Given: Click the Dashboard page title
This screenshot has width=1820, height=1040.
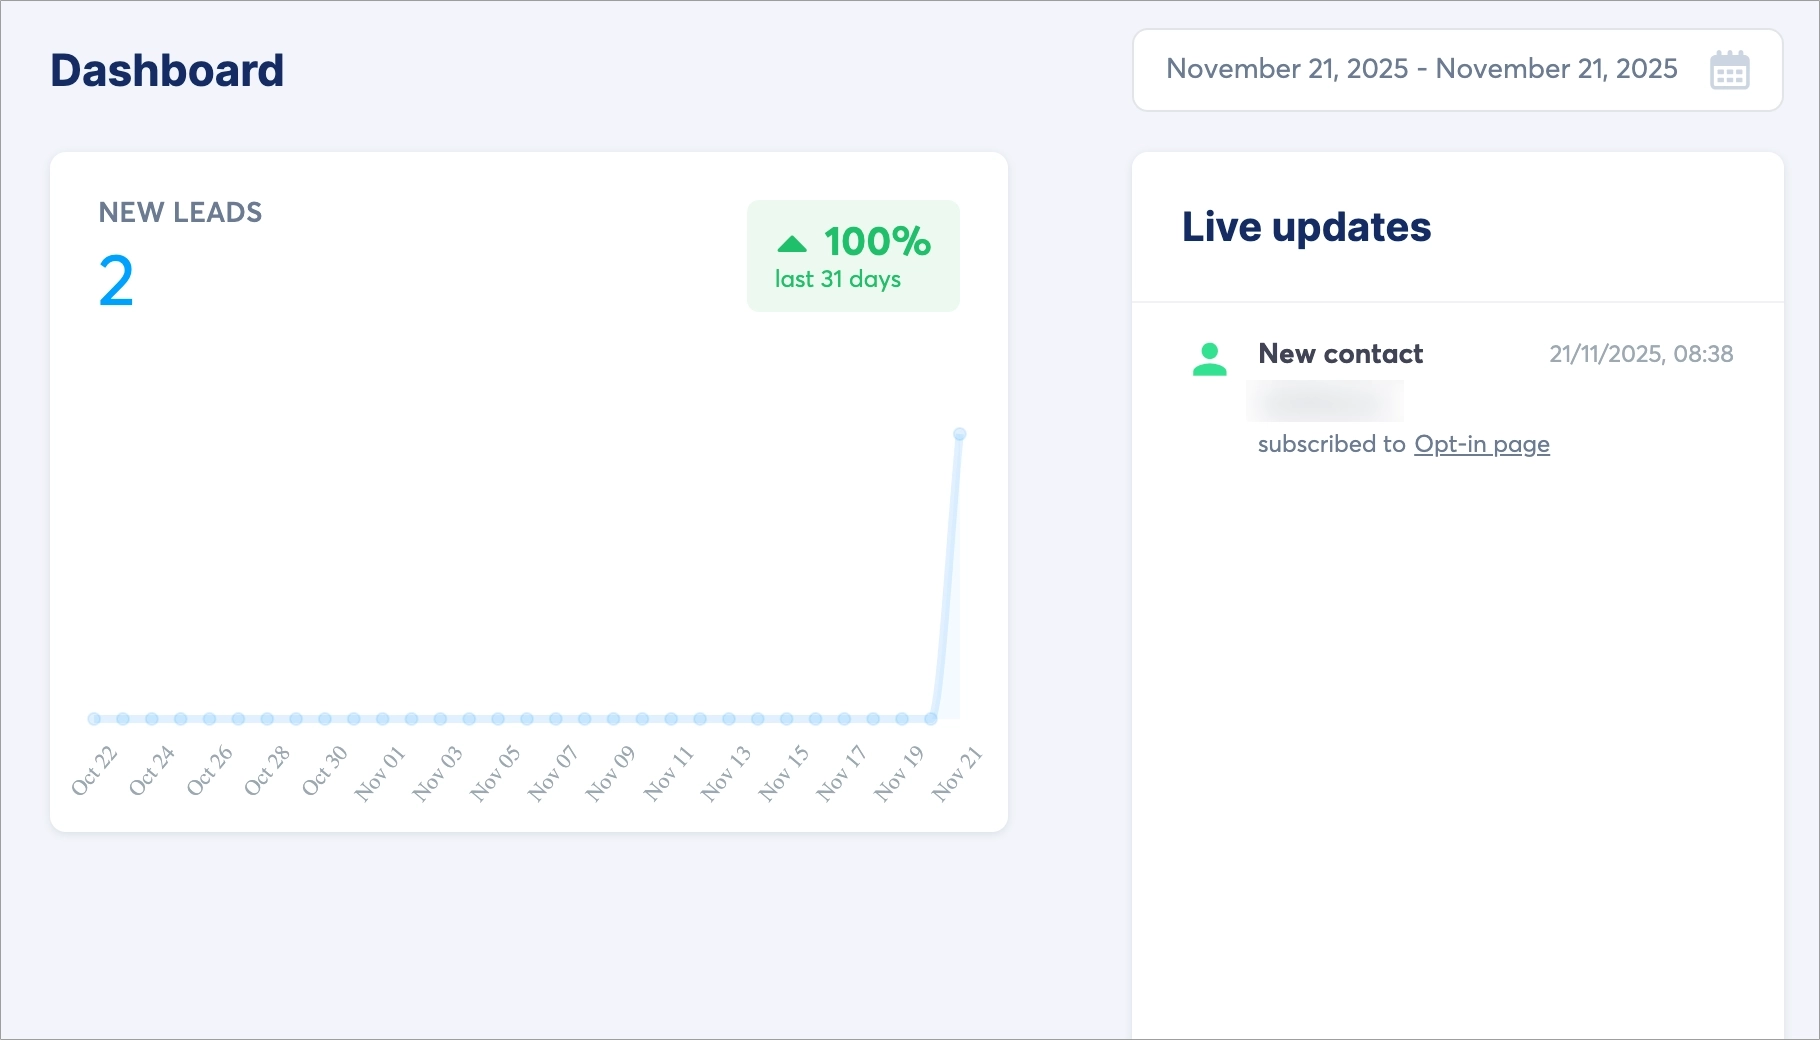Looking at the screenshot, I should [167, 71].
